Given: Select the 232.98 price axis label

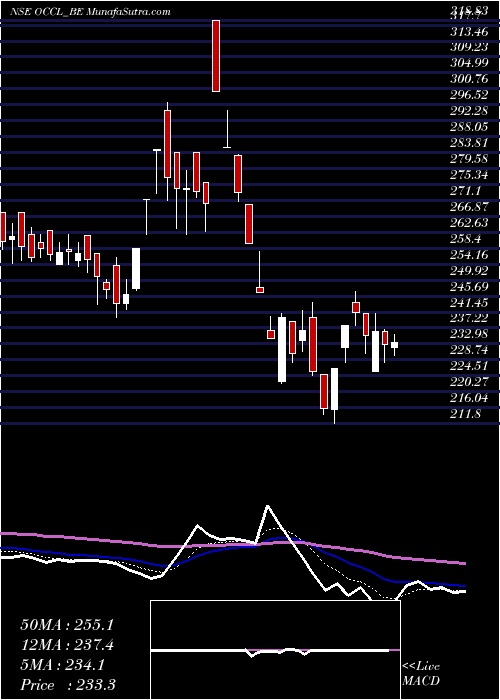Looking at the screenshot, I should click(469, 334).
